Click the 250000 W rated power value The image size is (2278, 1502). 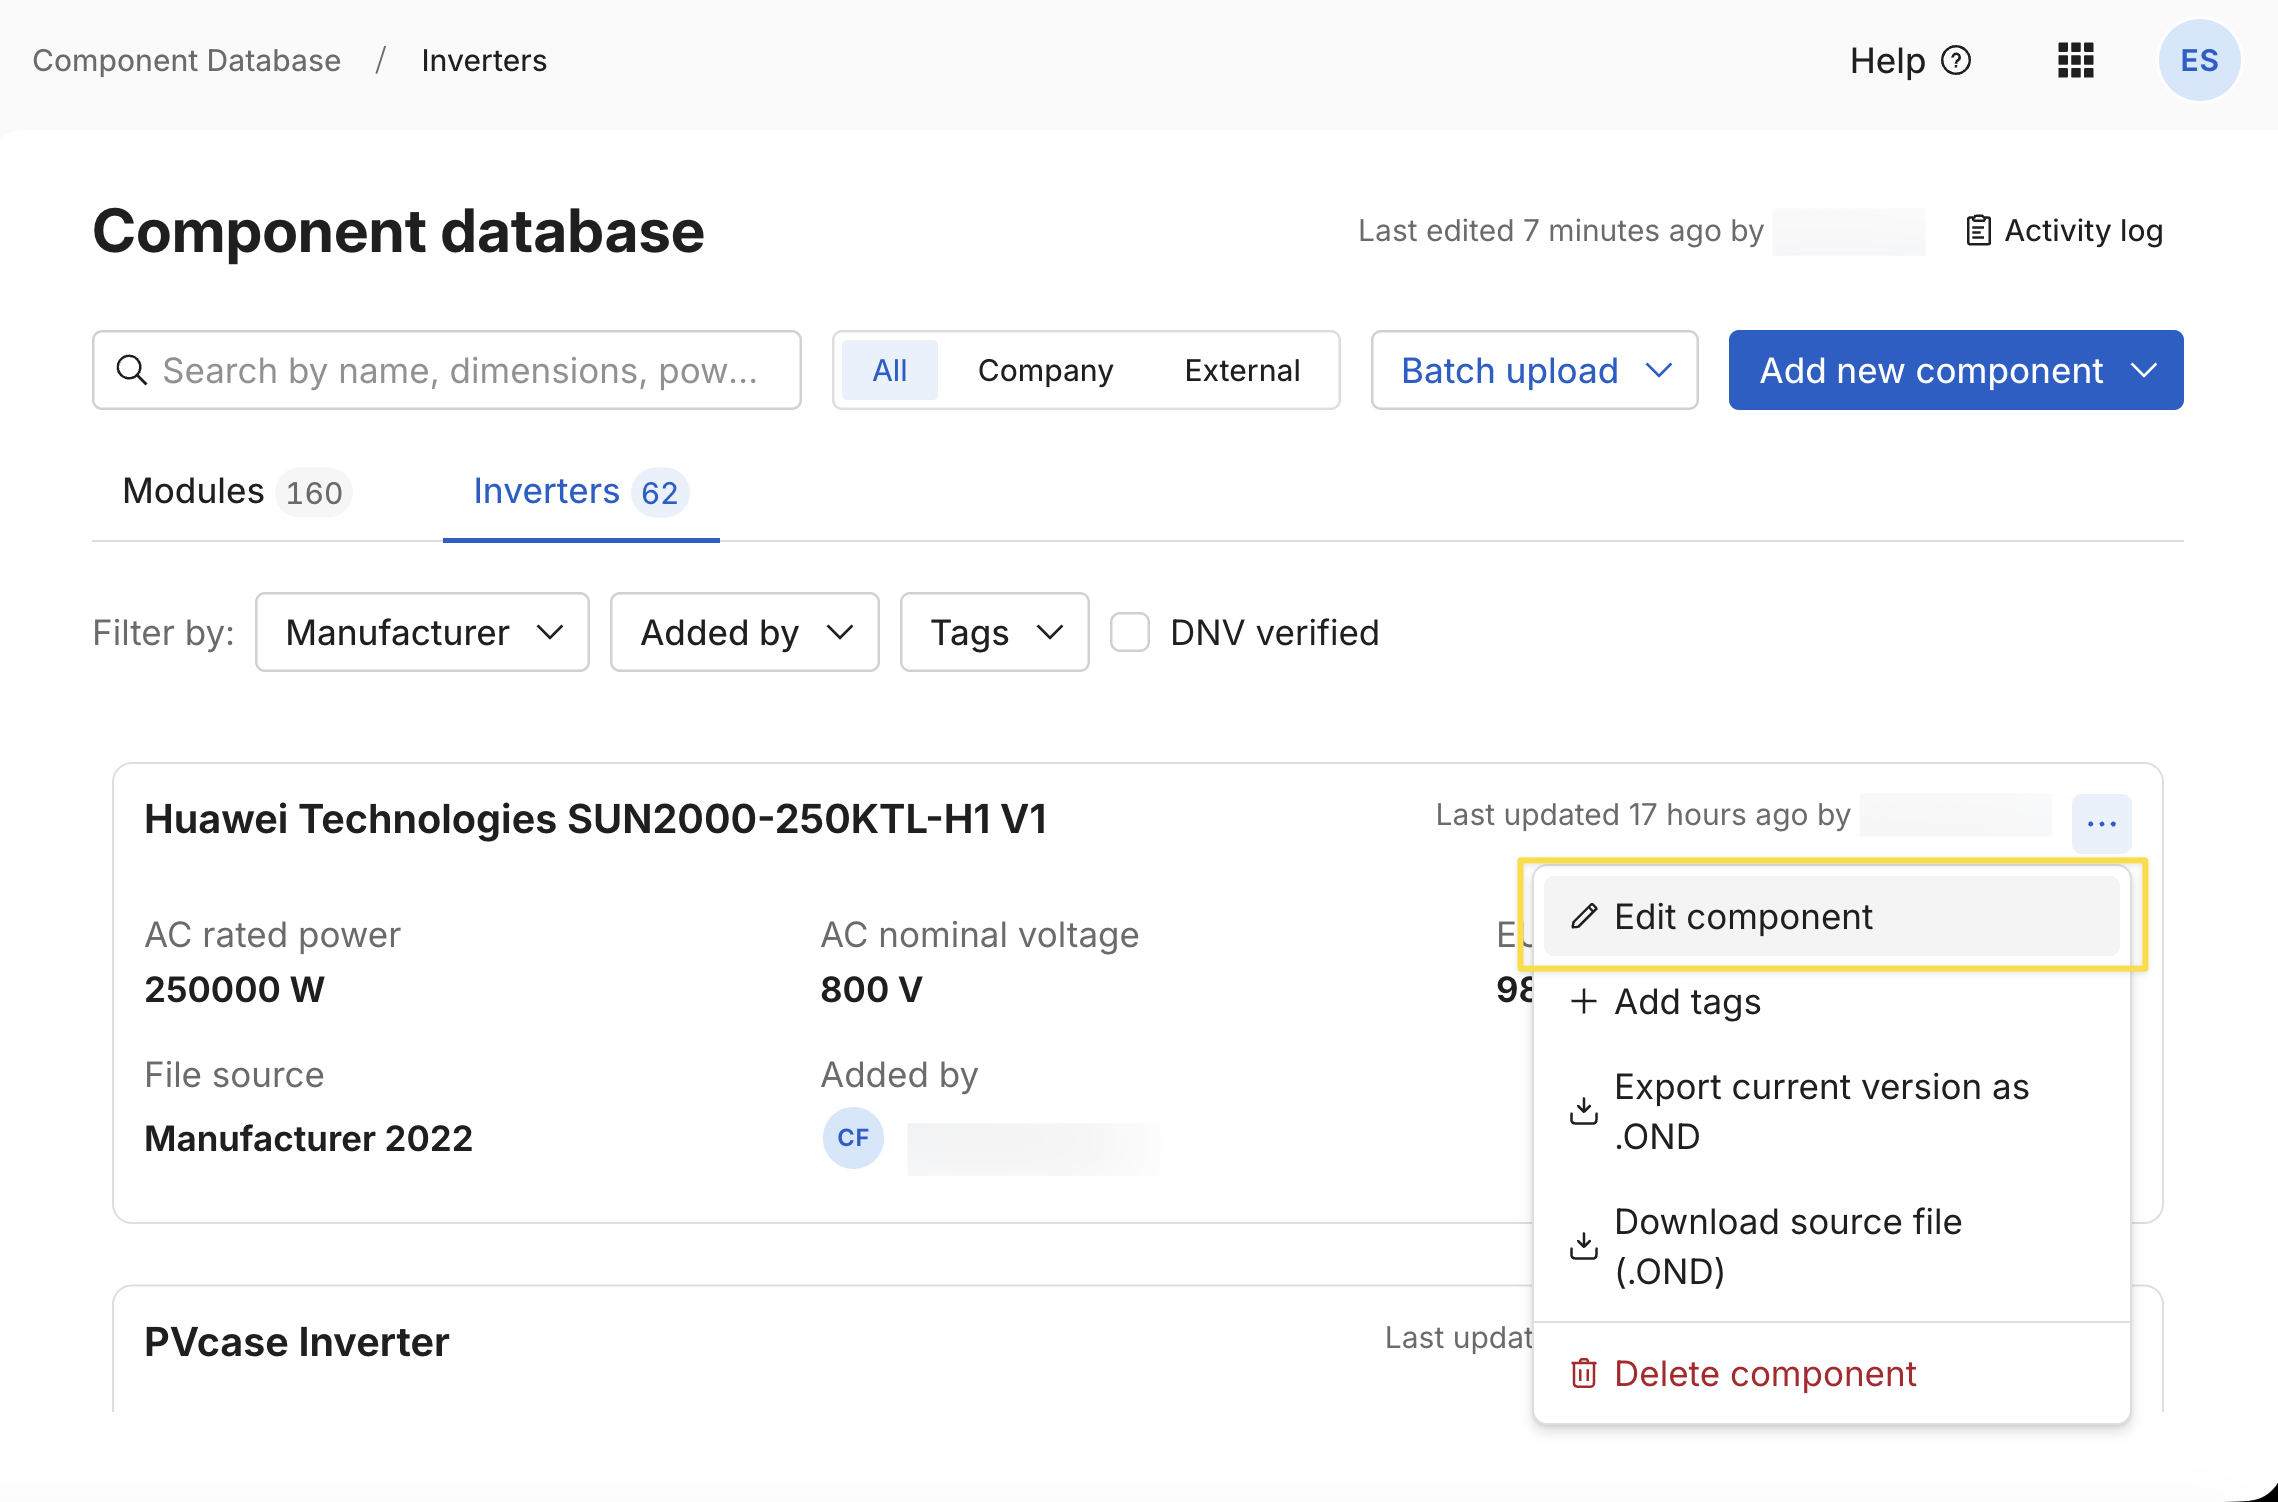pyautogui.click(x=235, y=989)
